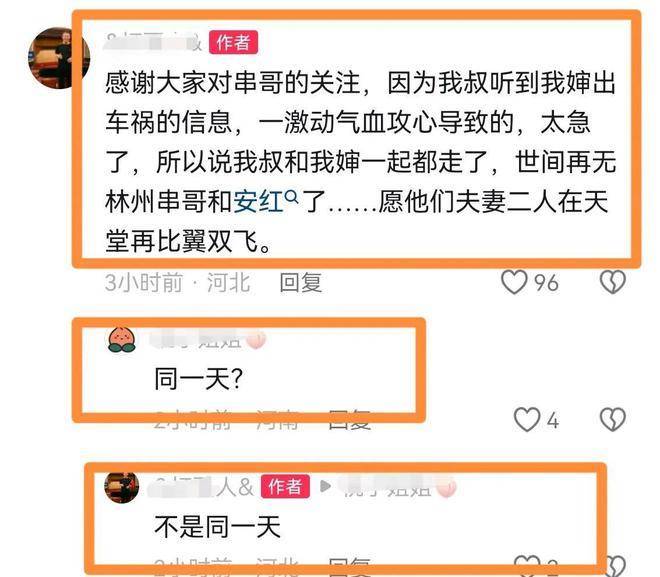Tap broken heart on the "不是同一天" reply
Image resolution: width=660 pixels, height=577 pixels.
(x=615, y=566)
